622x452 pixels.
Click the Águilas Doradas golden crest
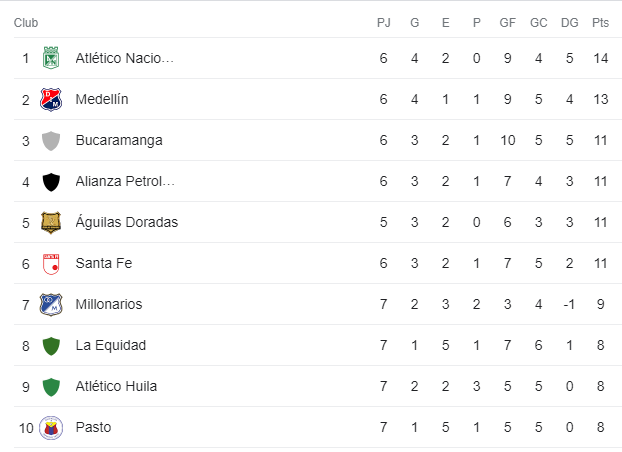(51, 222)
